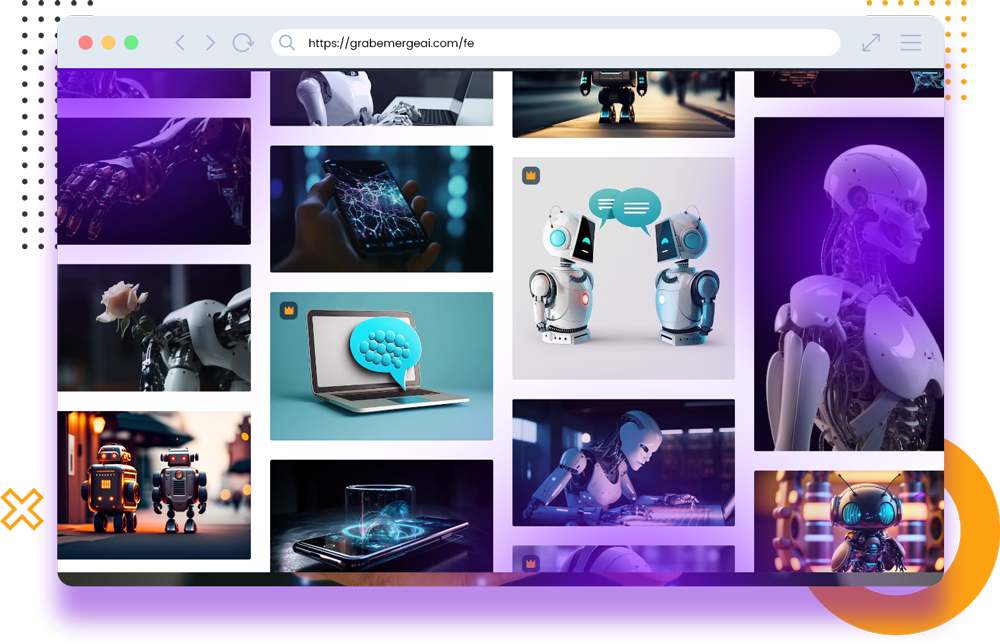Image resolution: width=1000 pixels, height=643 pixels.
Task: Click the browser back arrow
Action: click(180, 43)
